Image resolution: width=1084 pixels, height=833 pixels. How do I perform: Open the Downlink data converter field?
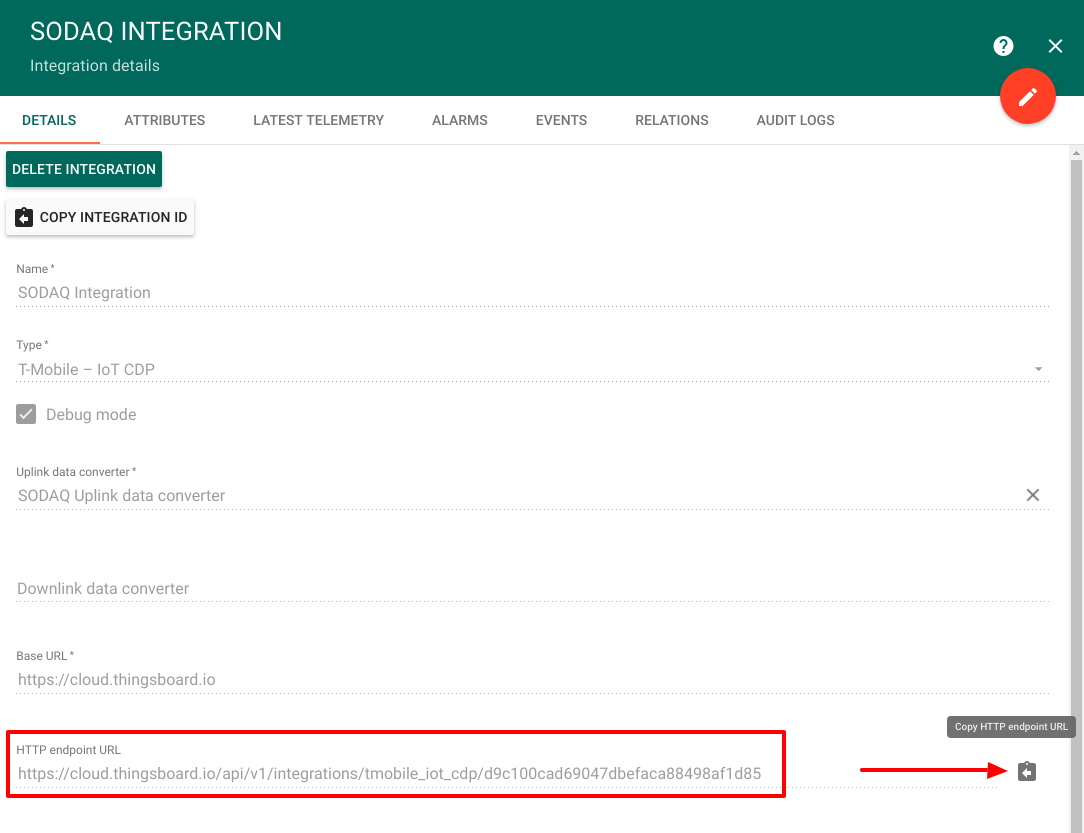pyautogui.click(x=500, y=588)
